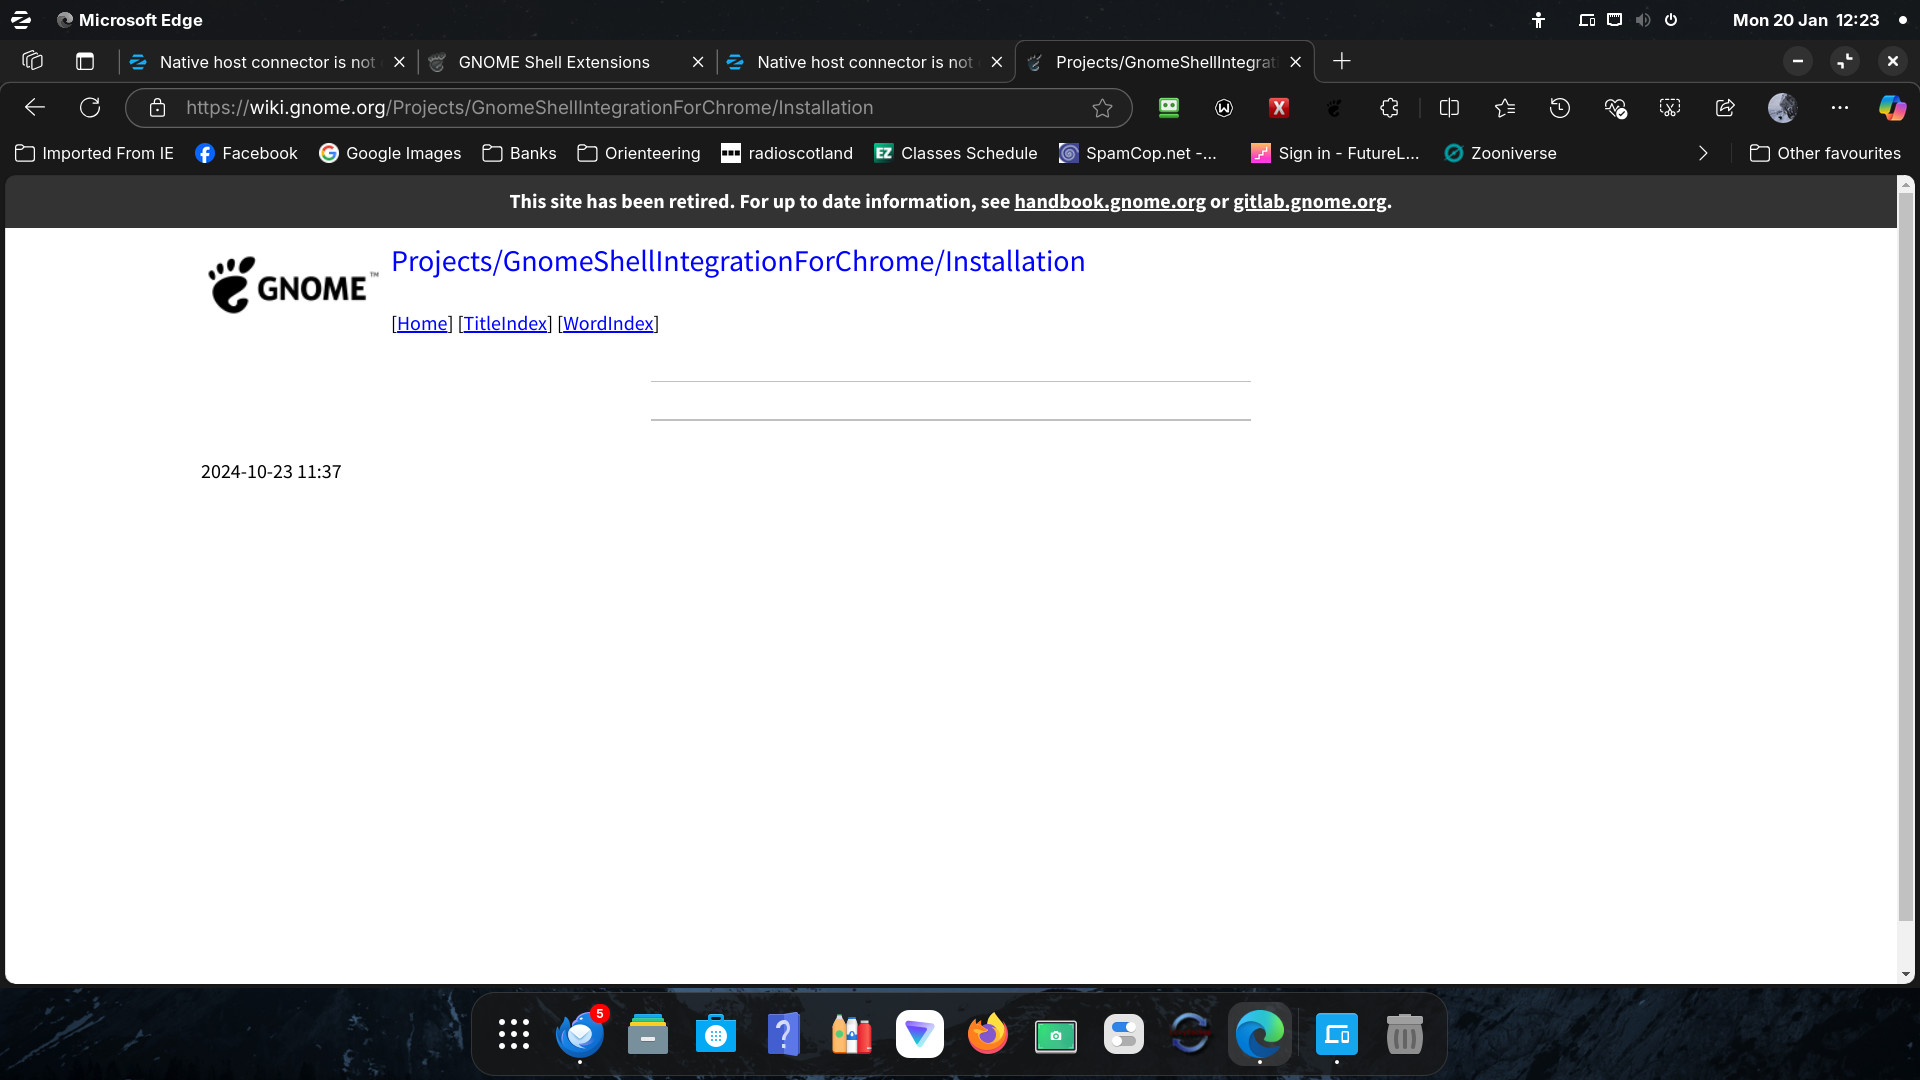The height and width of the screenshot is (1080, 1920).
Task: Open Files manager from dock
Action: 648,1034
